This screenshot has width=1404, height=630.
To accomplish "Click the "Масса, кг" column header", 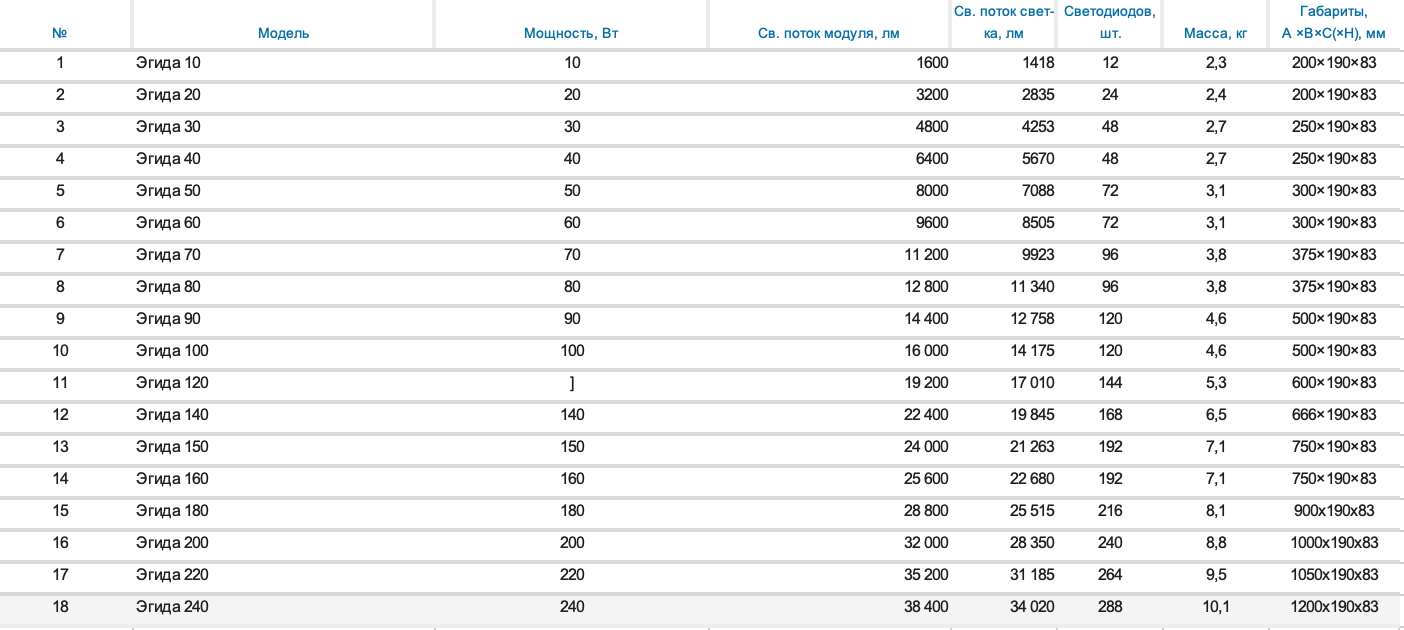I will [x=1215, y=33].
